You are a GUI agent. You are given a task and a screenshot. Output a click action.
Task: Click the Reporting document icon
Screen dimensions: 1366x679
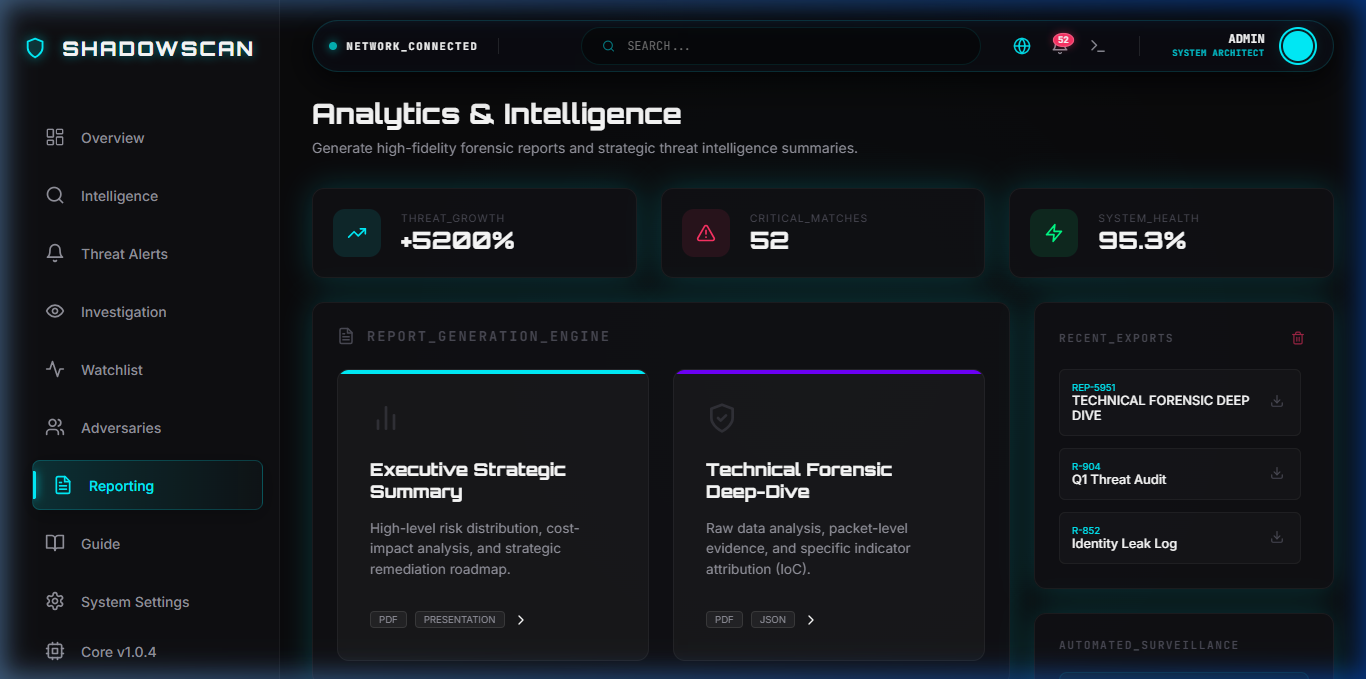pyautogui.click(x=63, y=486)
